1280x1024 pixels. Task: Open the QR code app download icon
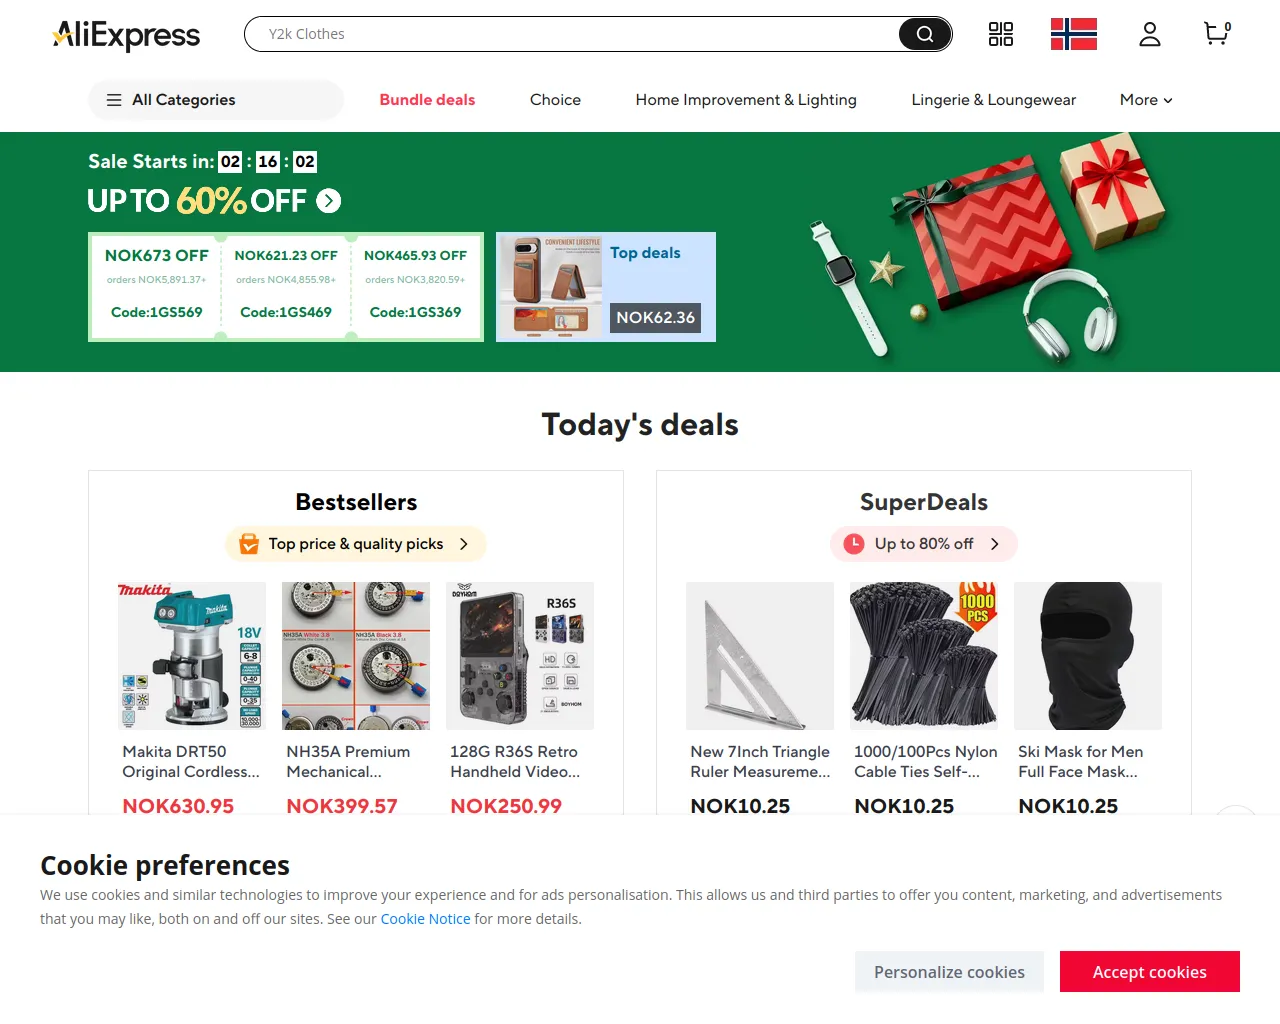pos(1001,34)
